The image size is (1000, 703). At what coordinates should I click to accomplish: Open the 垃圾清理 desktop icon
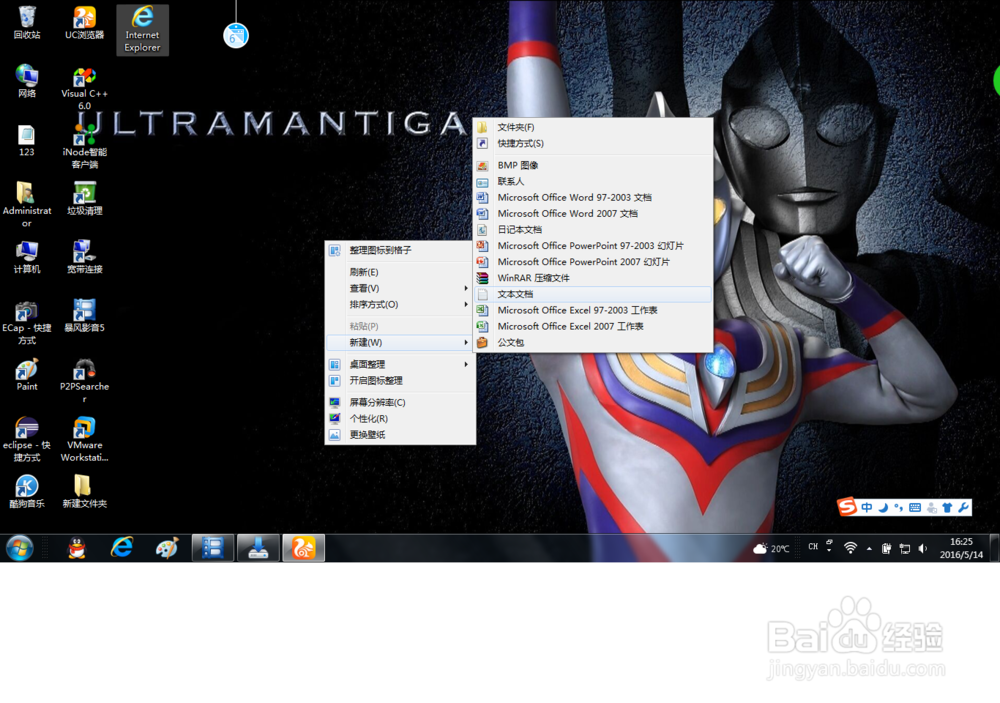[x=84, y=198]
